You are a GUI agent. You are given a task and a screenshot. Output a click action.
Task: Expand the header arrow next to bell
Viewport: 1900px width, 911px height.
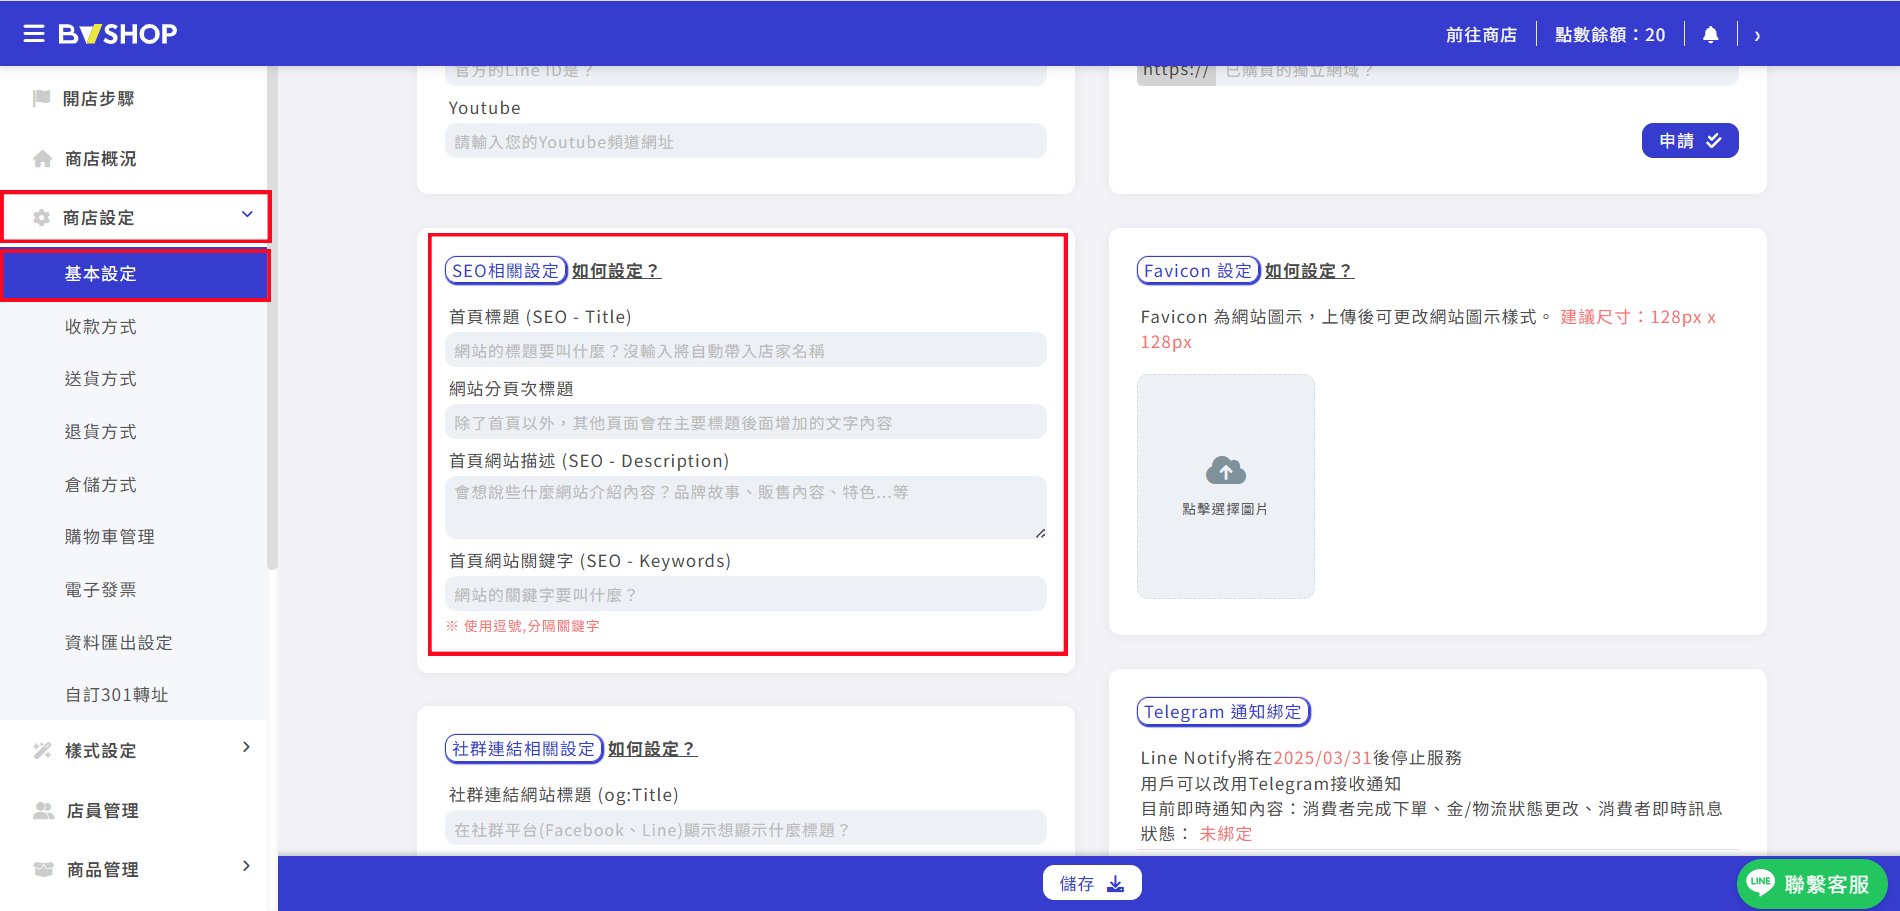click(x=1757, y=35)
